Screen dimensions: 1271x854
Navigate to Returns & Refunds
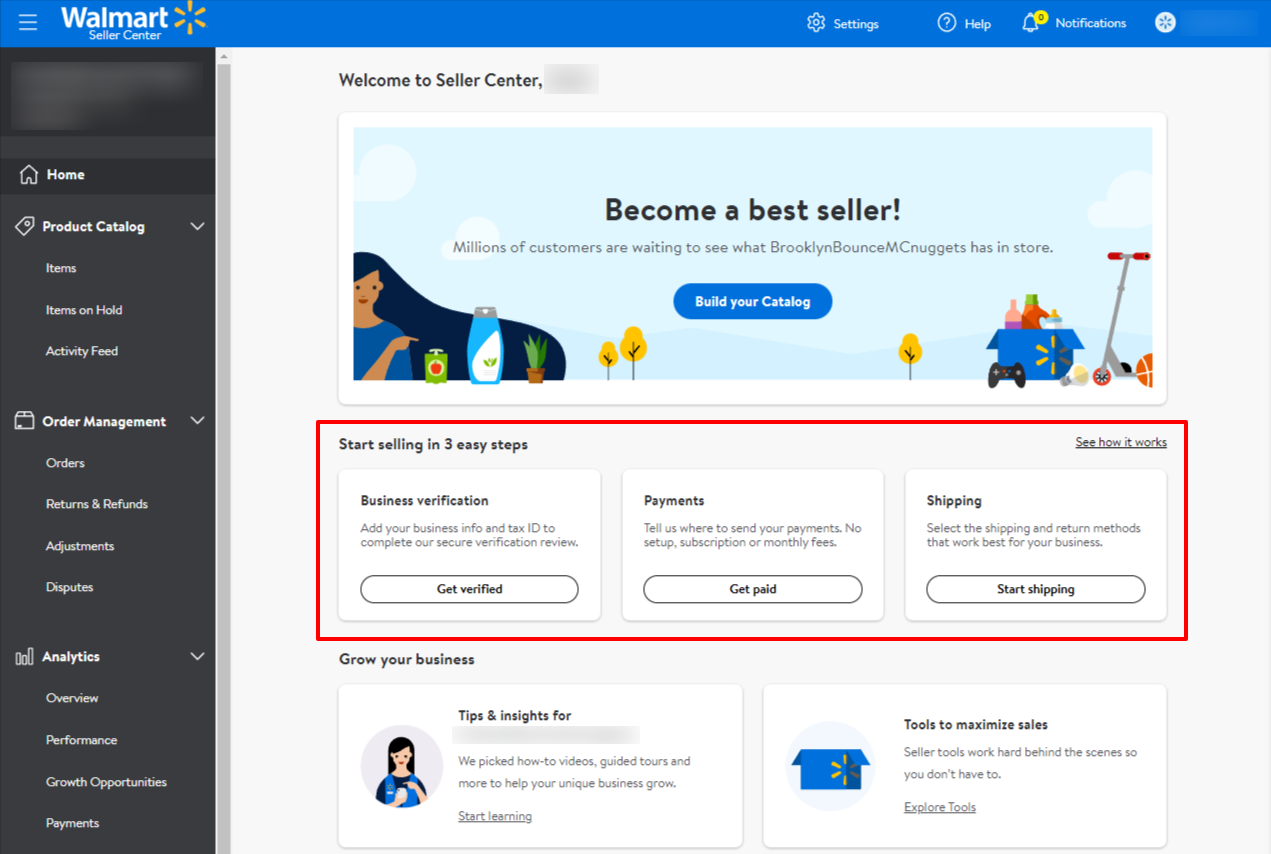(96, 503)
